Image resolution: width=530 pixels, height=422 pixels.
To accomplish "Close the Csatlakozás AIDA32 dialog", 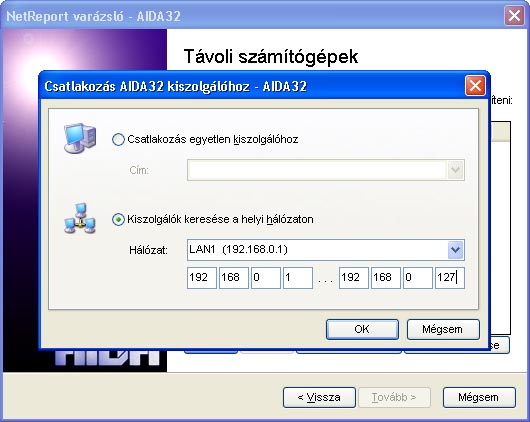I will click(x=475, y=86).
